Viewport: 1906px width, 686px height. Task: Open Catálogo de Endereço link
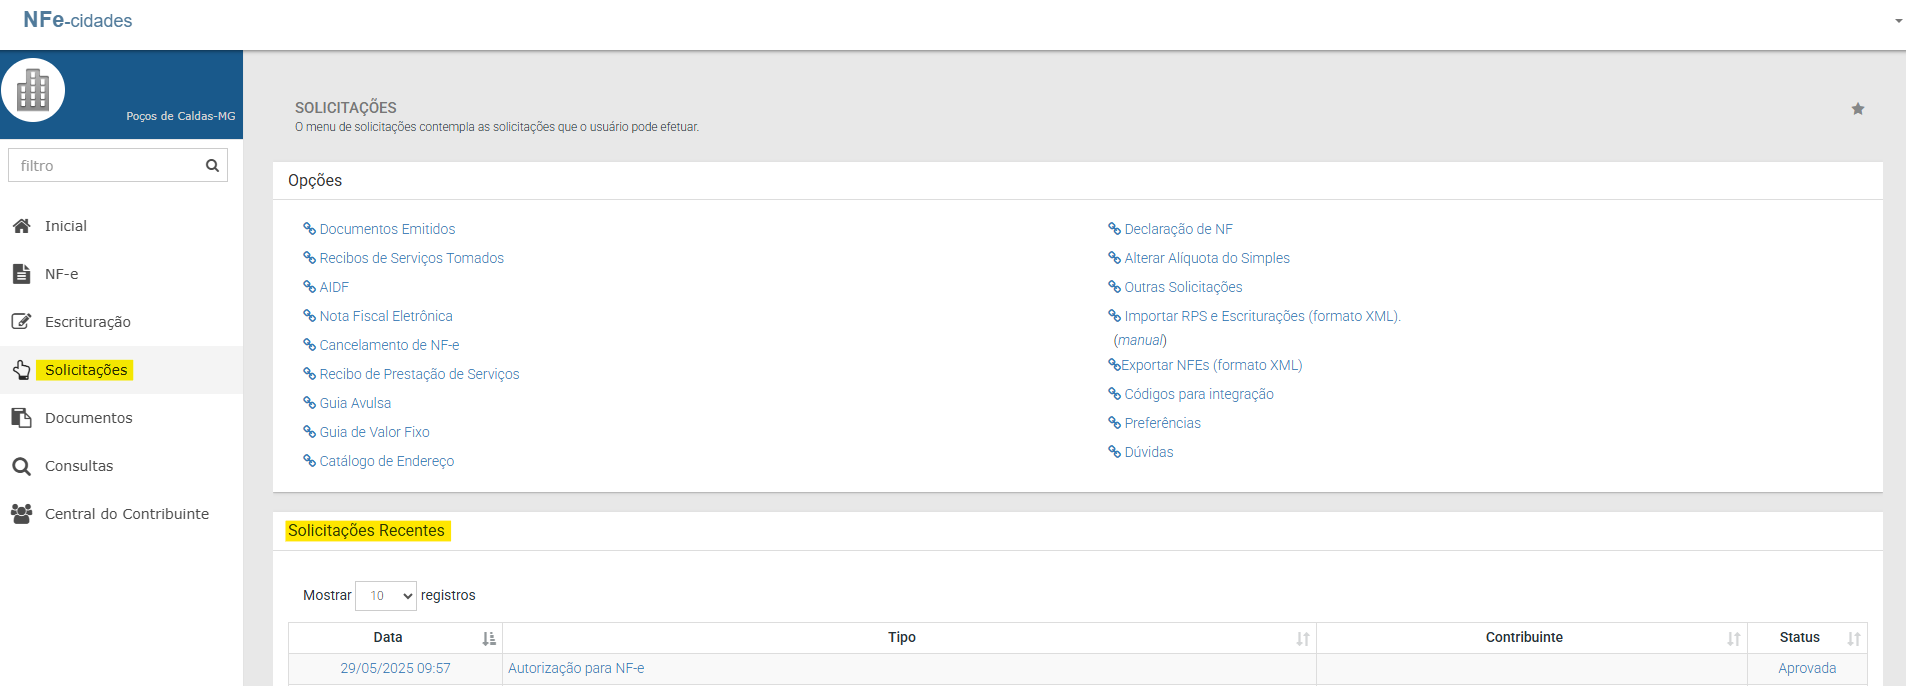(386, 461)
